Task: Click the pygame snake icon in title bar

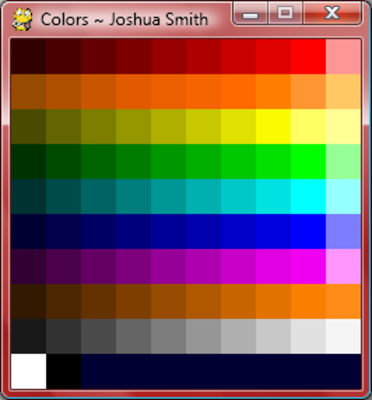Action: click(22, 19)
